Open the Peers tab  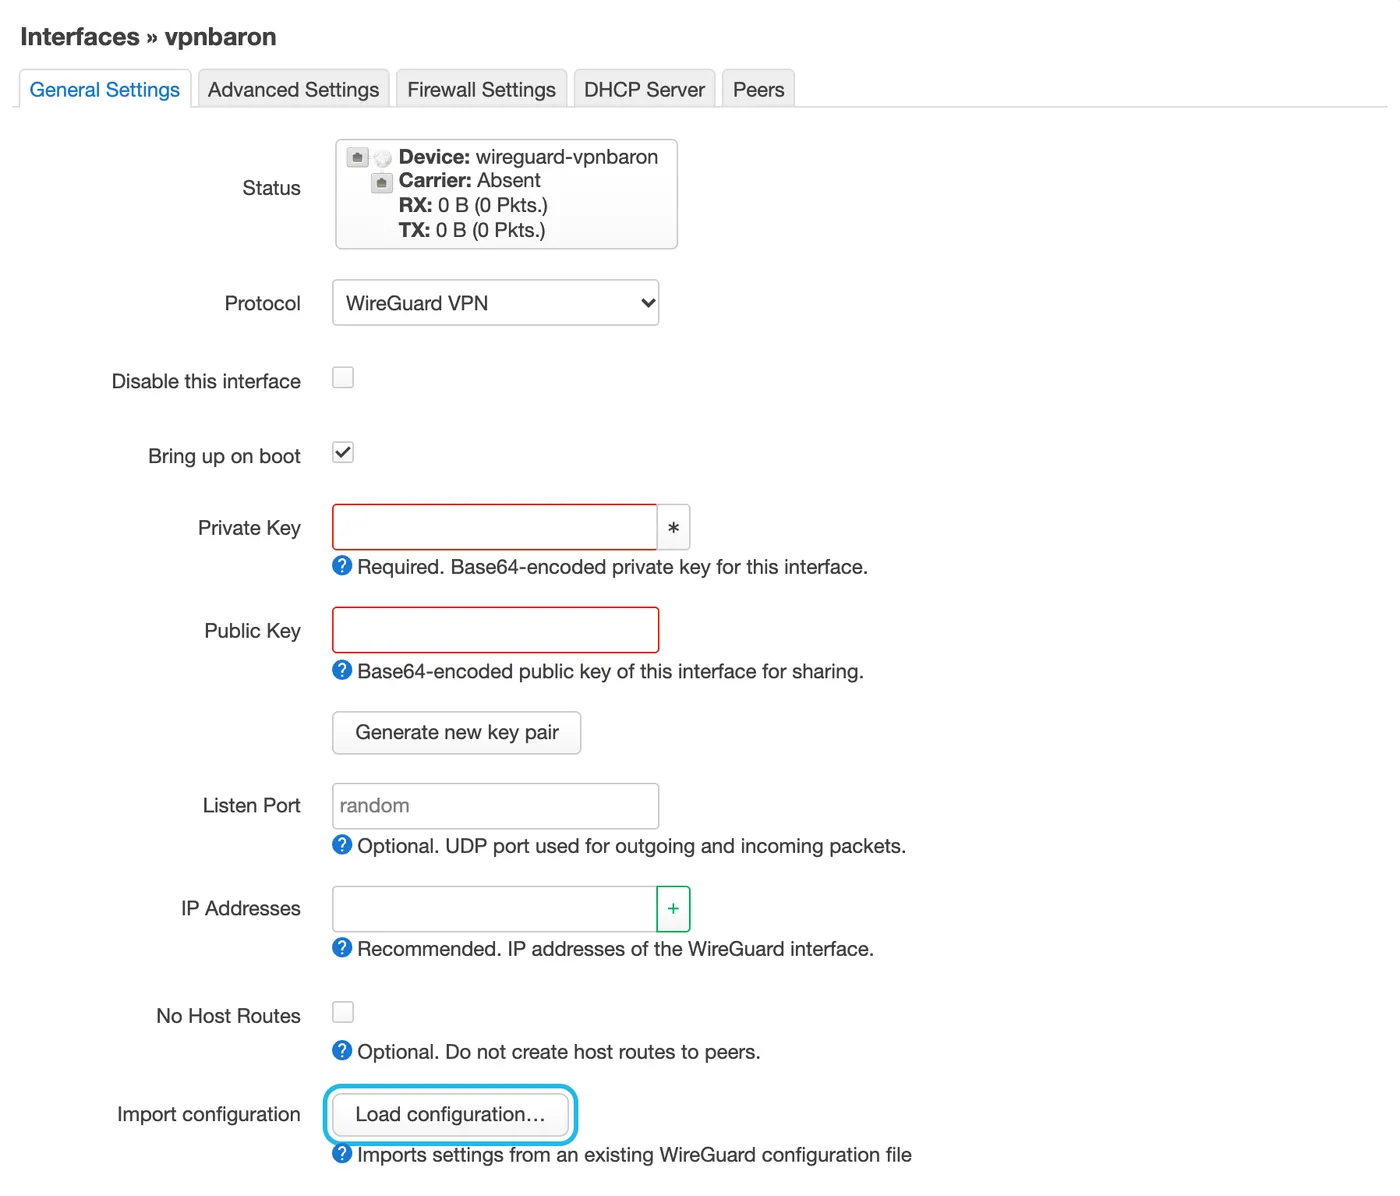759,89
